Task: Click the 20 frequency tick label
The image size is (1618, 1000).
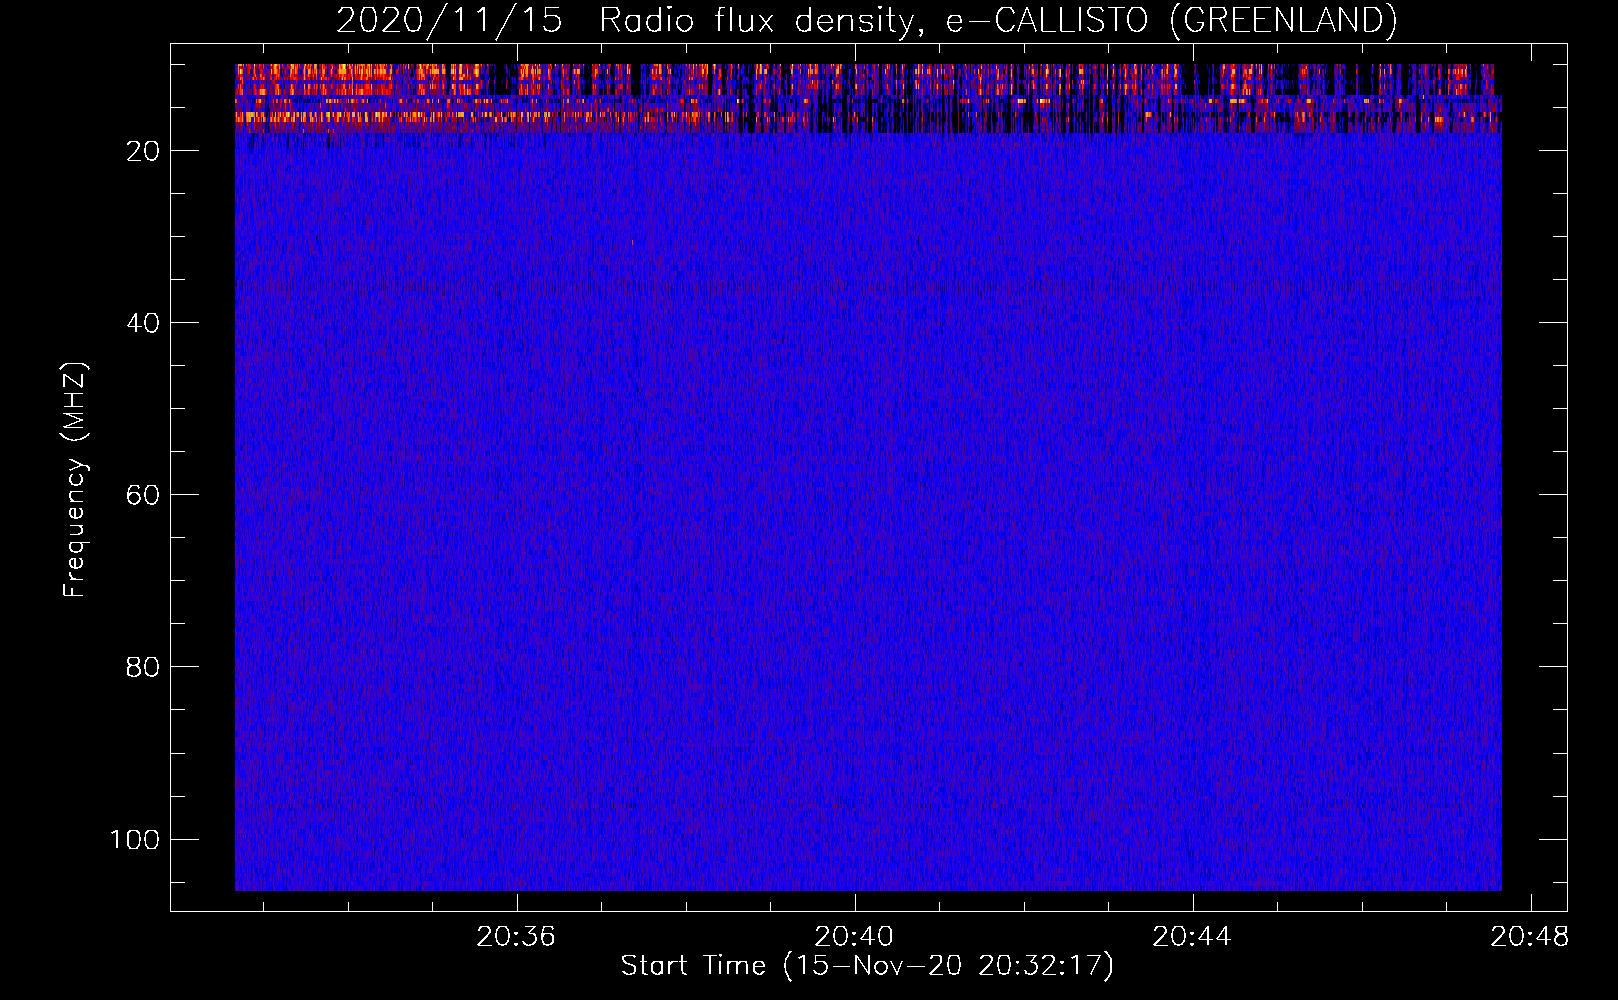Action: 143,151
